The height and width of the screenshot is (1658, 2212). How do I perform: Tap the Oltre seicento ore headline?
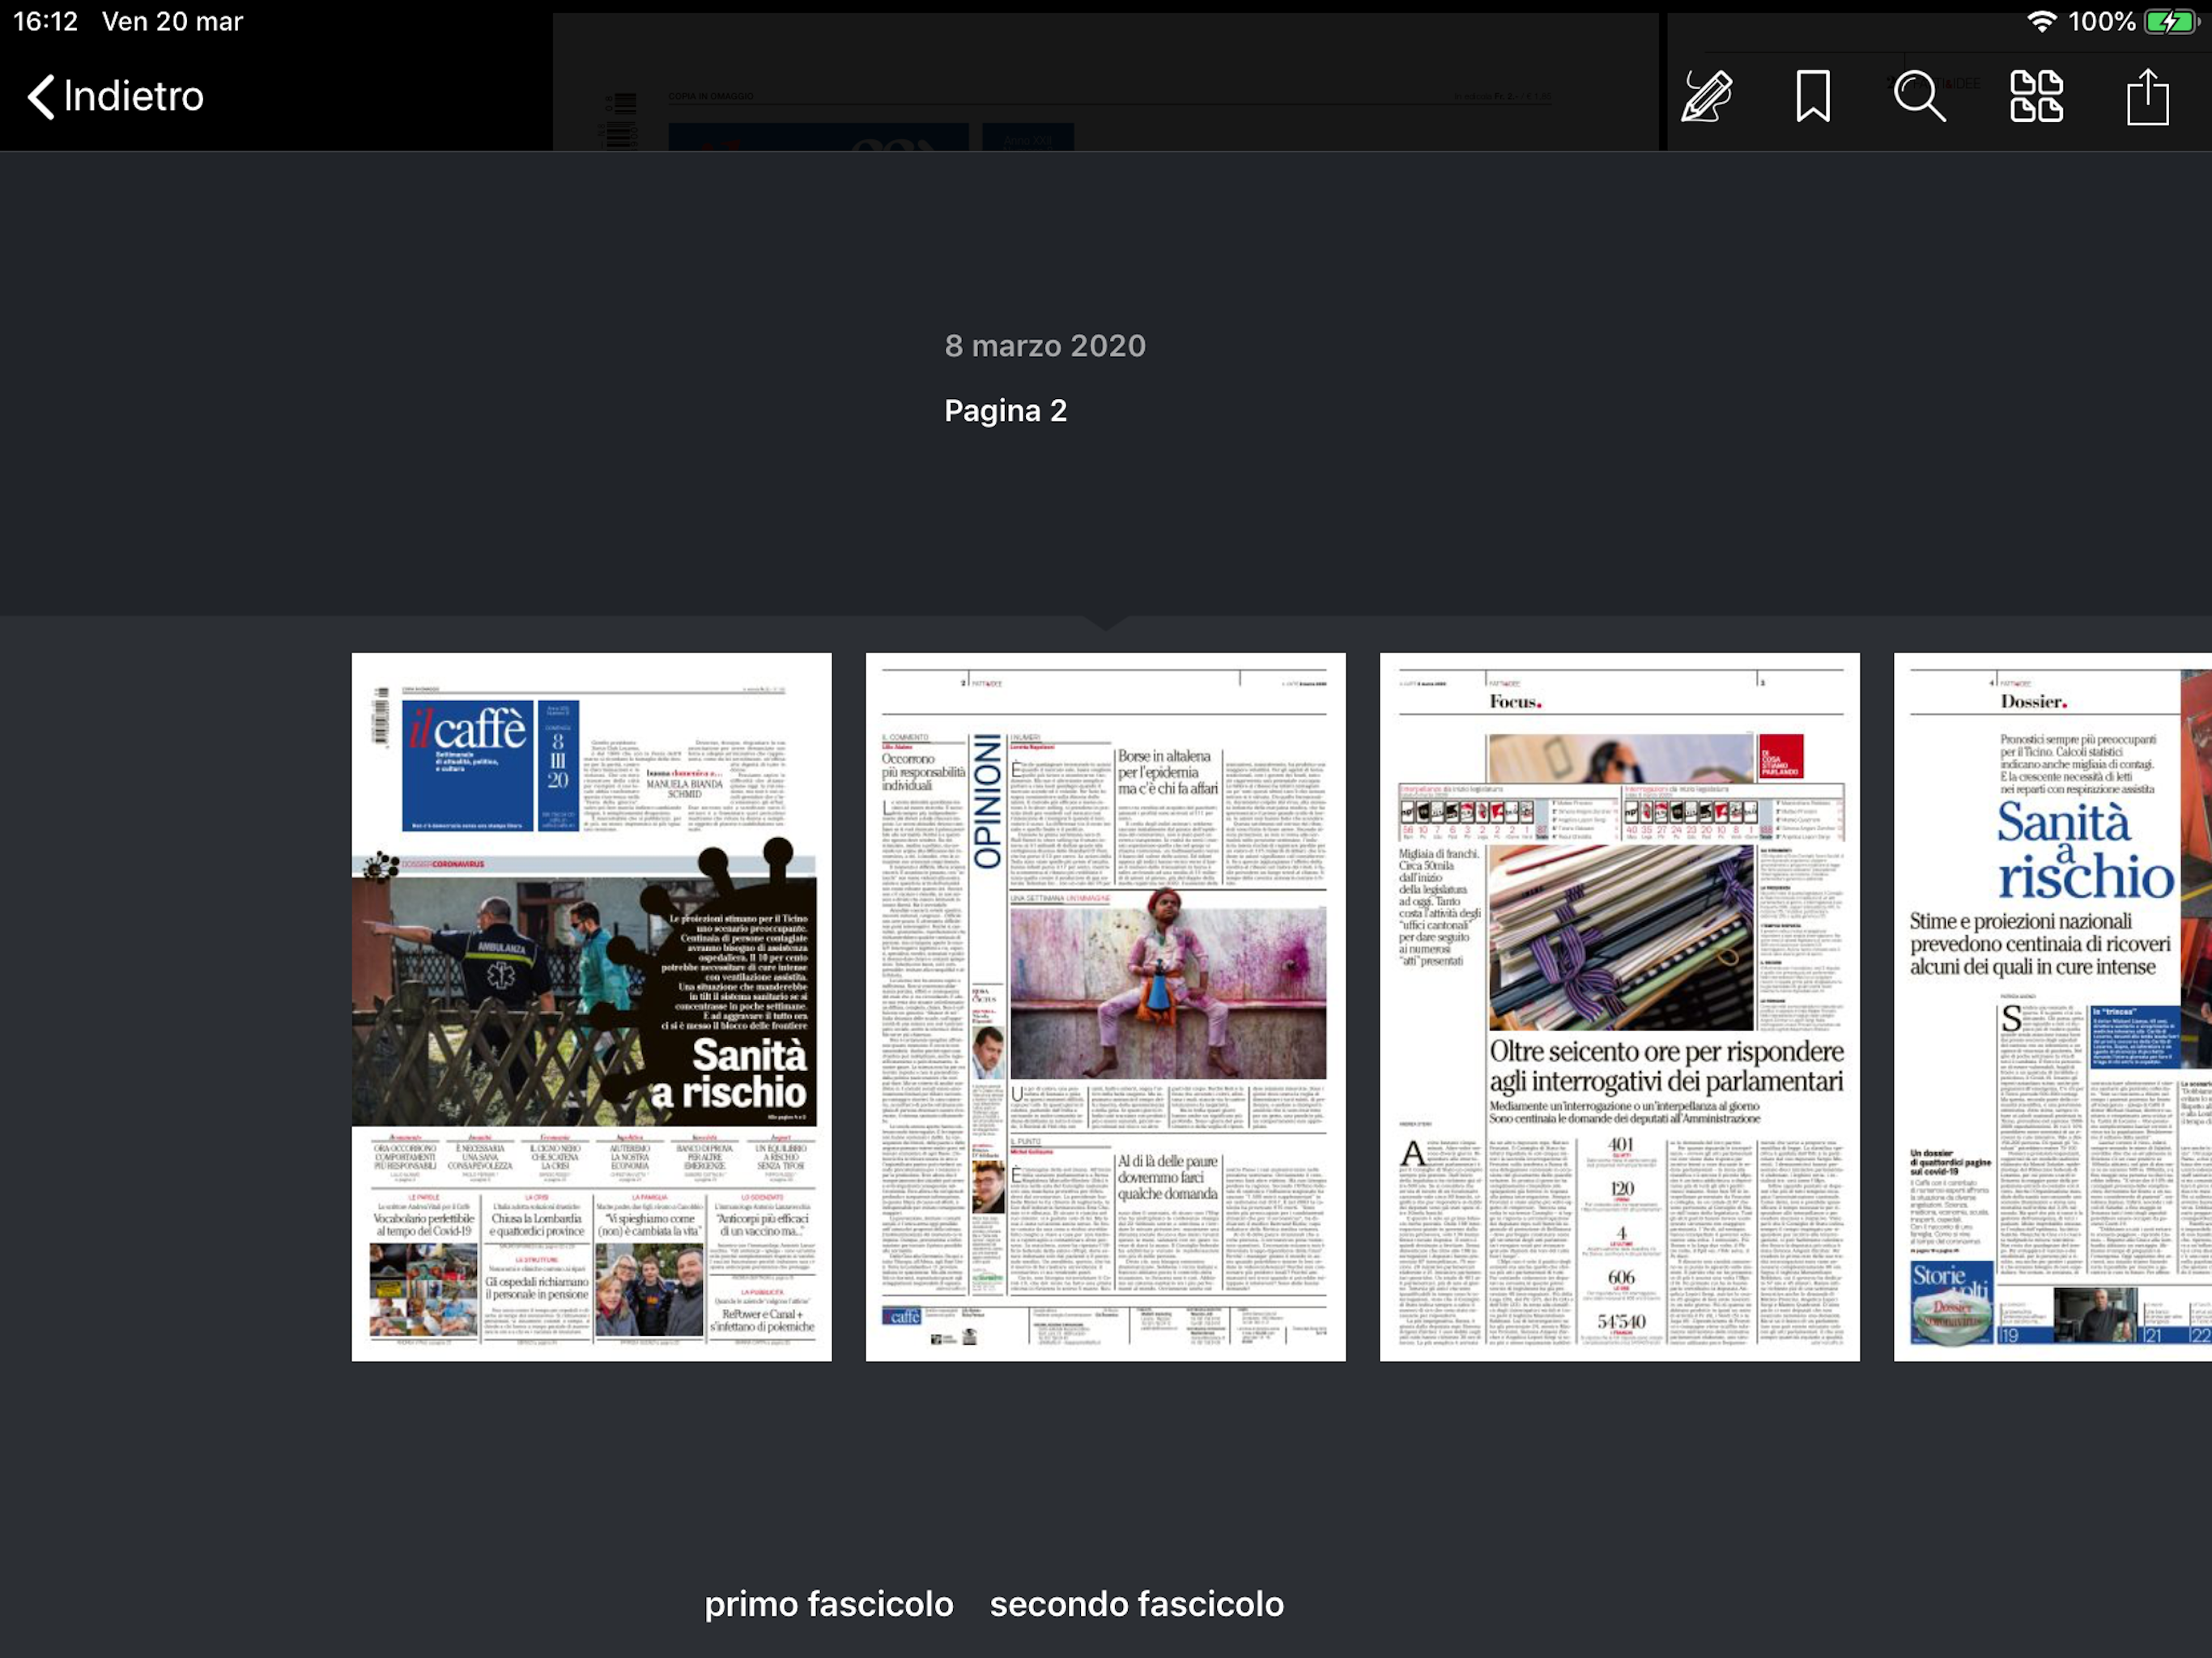1665,1066
